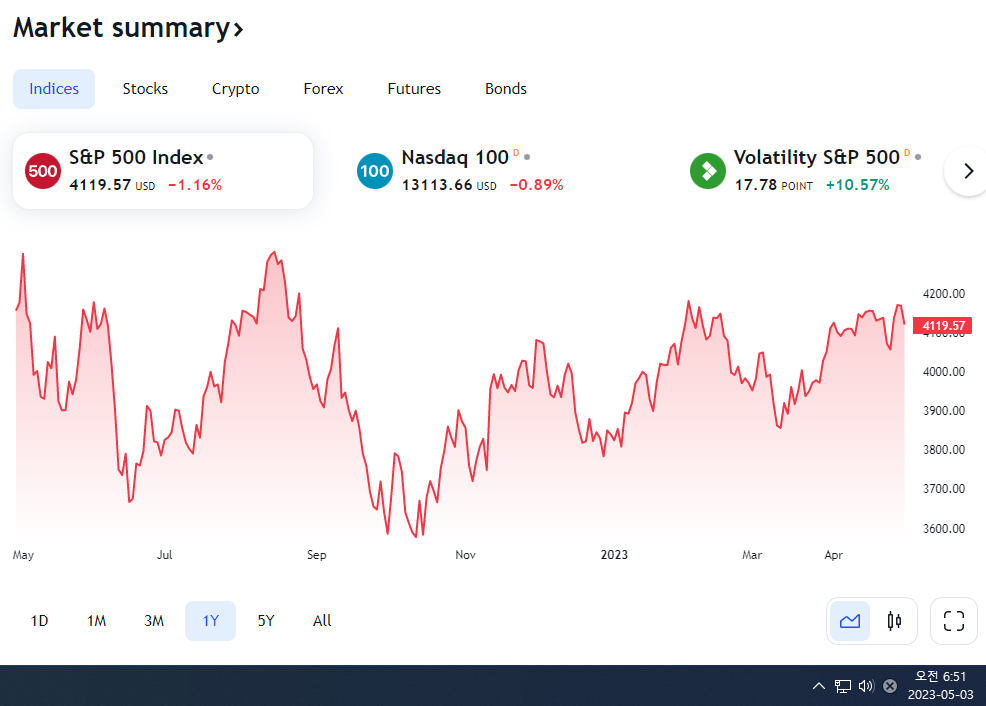Screen dimensions: 986x706
Task: Click the Sep label on time axis
Action: click(316, 554)
